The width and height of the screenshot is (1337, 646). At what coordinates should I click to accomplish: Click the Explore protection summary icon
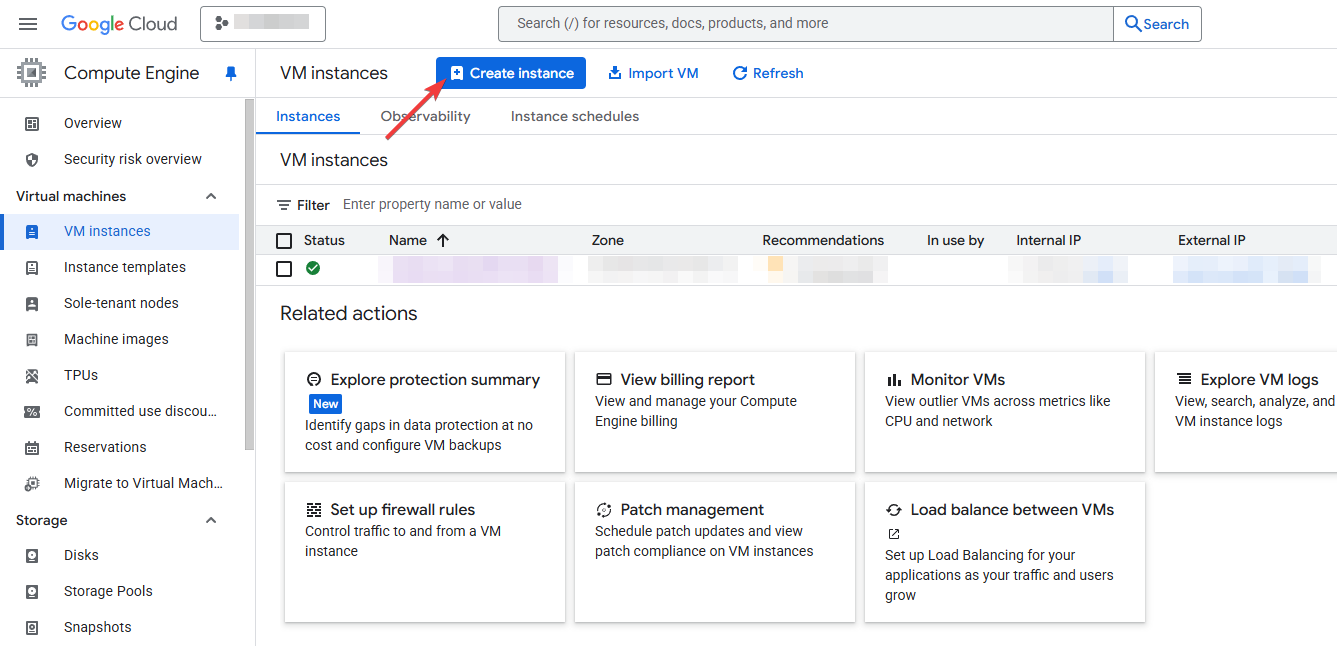click(x=314, y=380)
